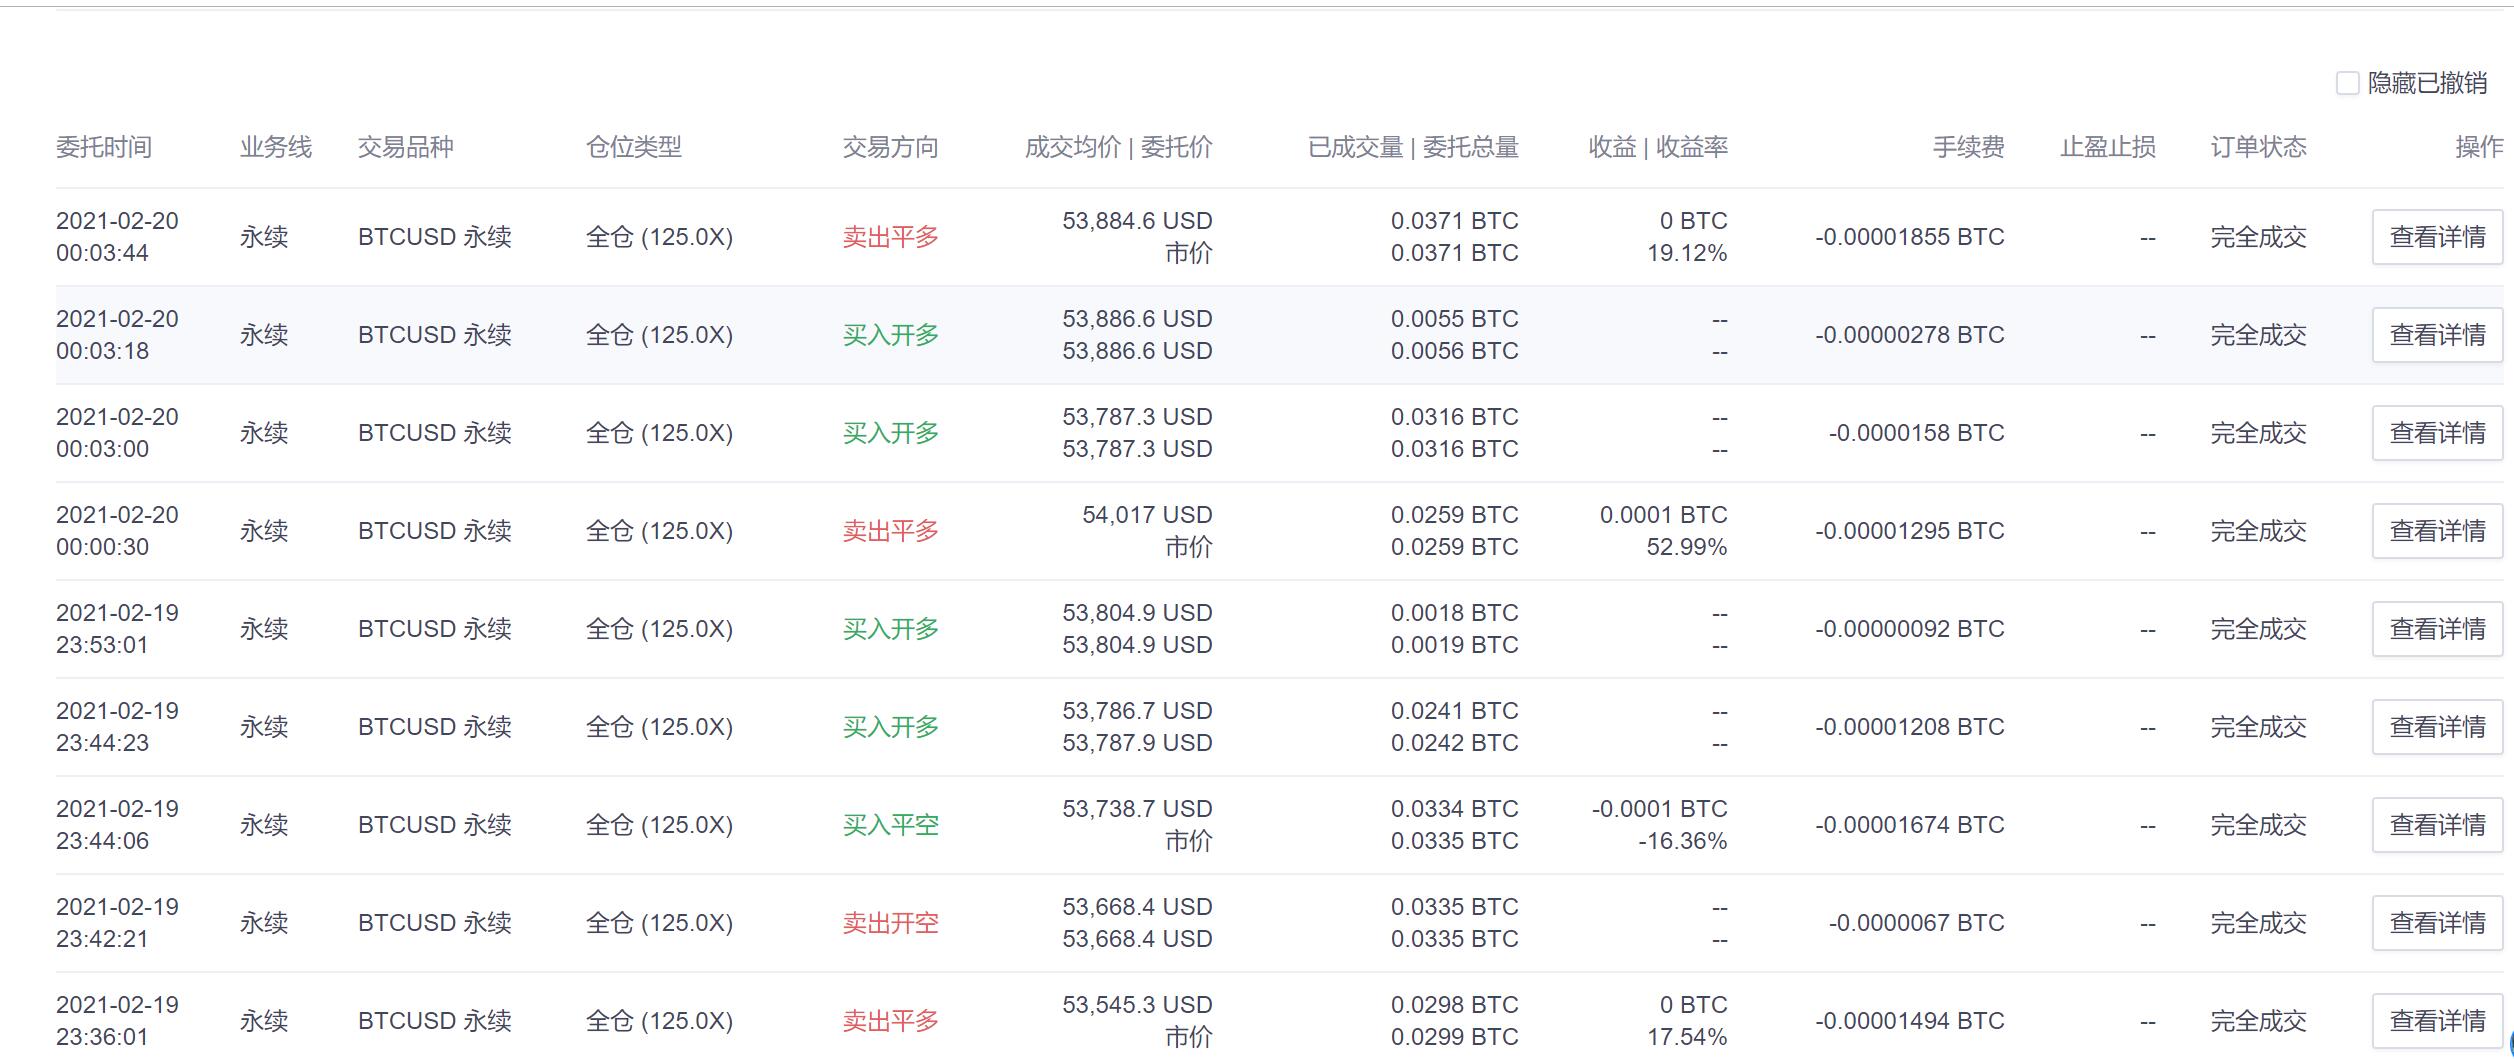Click the 隐藏已撤销 label text
Screen dimensions: 2514x1059
pyautogui.click(x=2427, y=83)
